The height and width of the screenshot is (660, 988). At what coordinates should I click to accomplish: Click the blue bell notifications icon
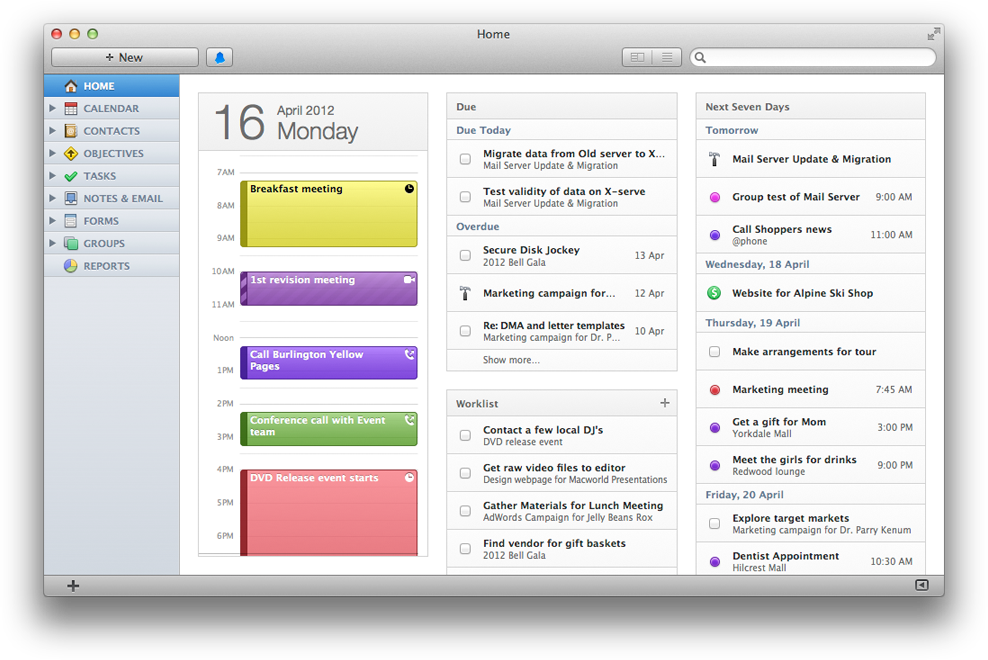[x=219, y=57]
